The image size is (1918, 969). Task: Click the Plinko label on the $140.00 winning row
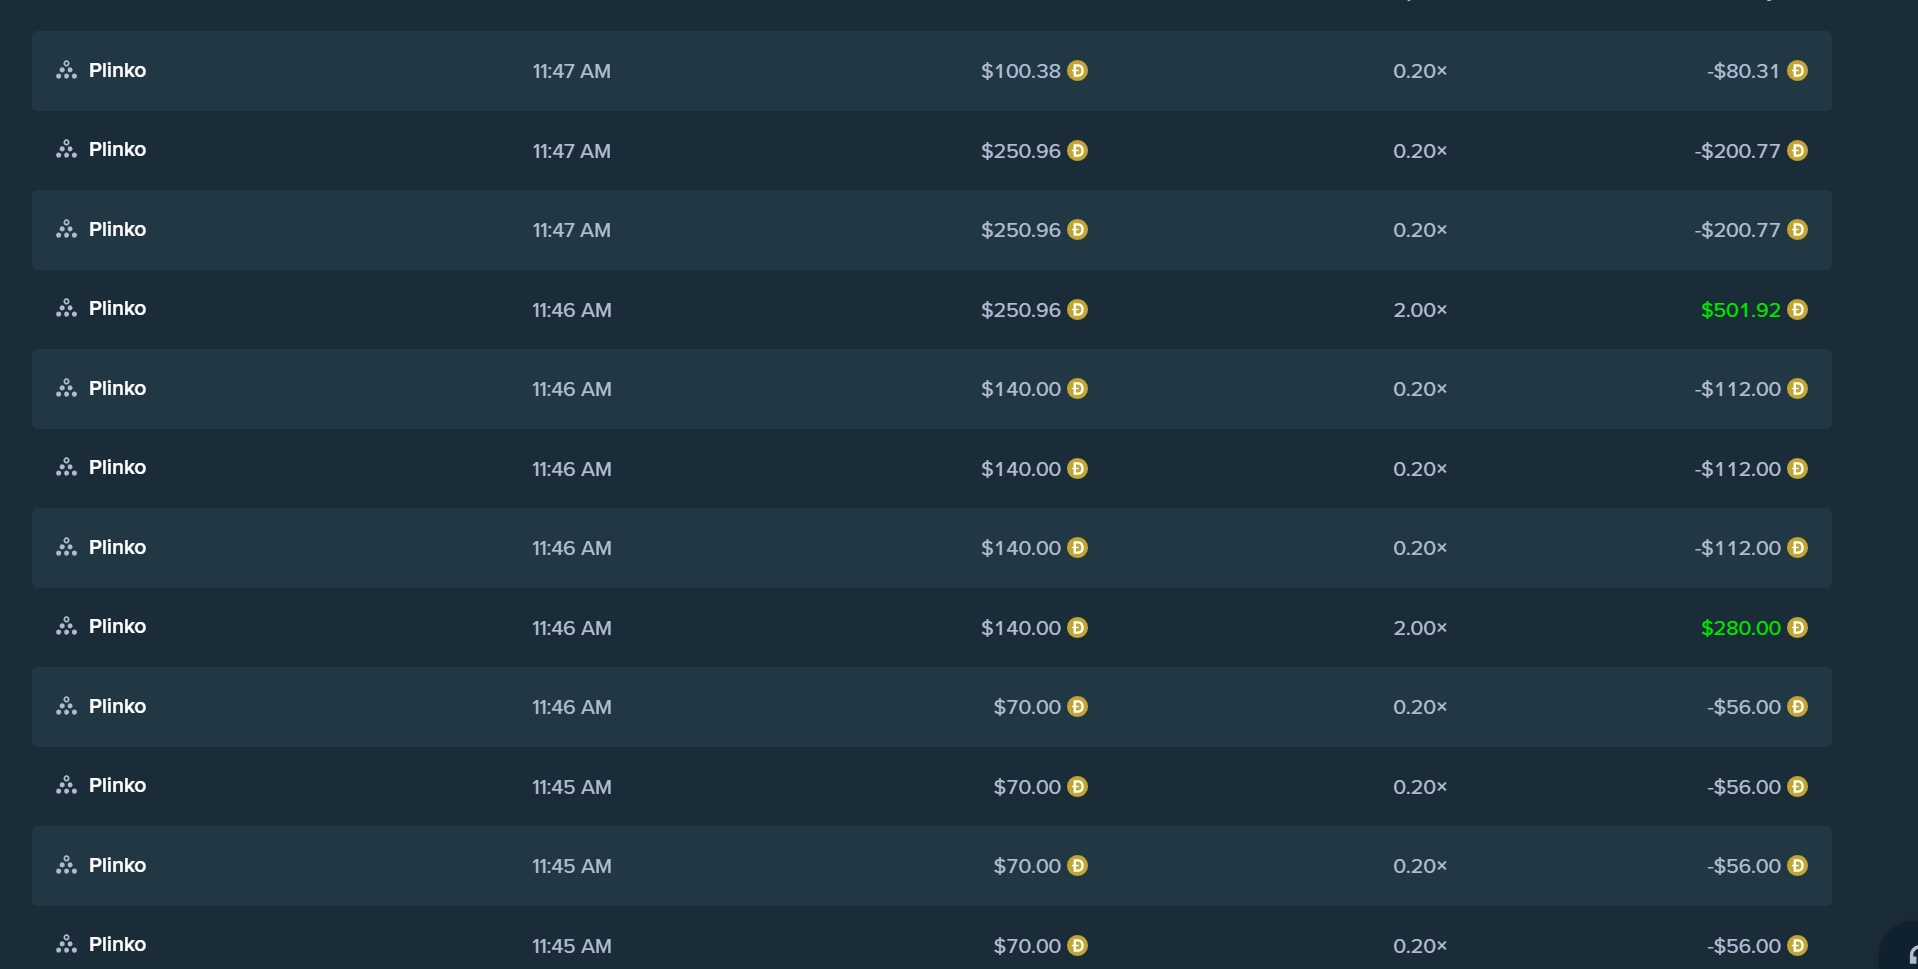point(117,626)
